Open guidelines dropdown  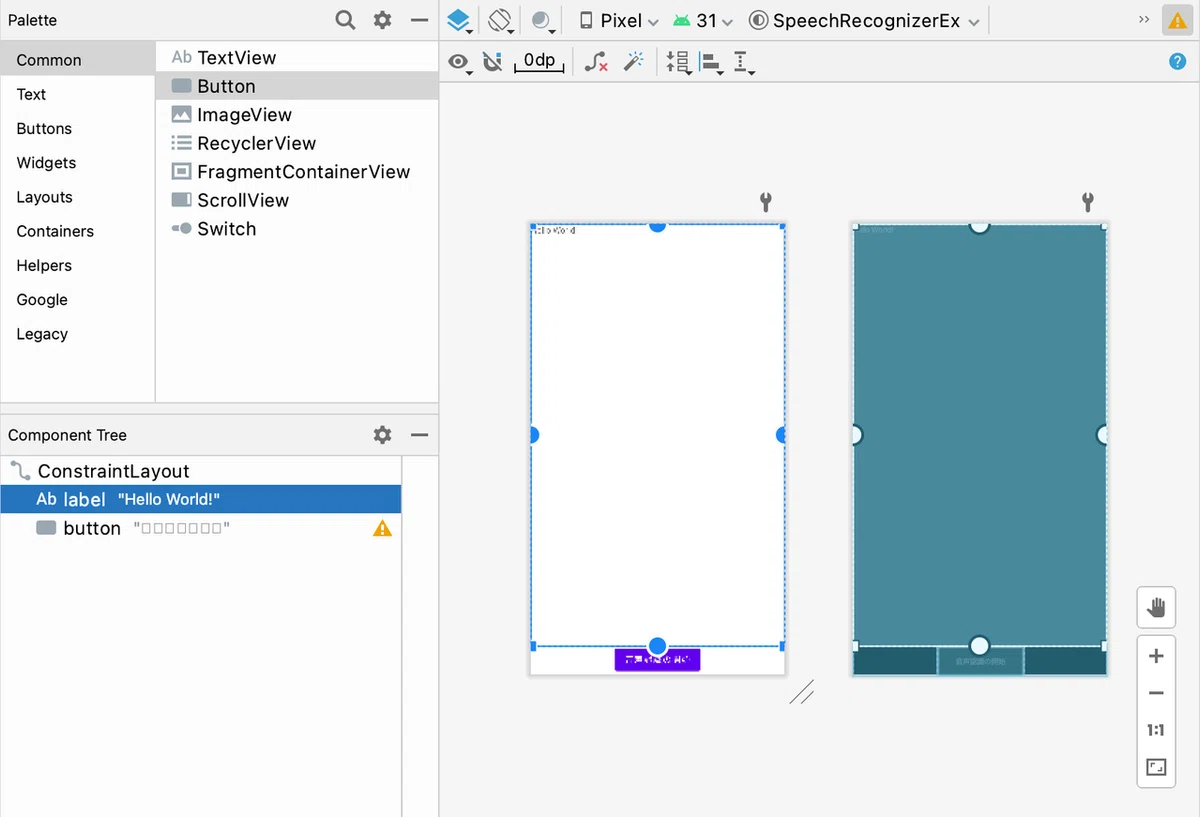[744, 63]
